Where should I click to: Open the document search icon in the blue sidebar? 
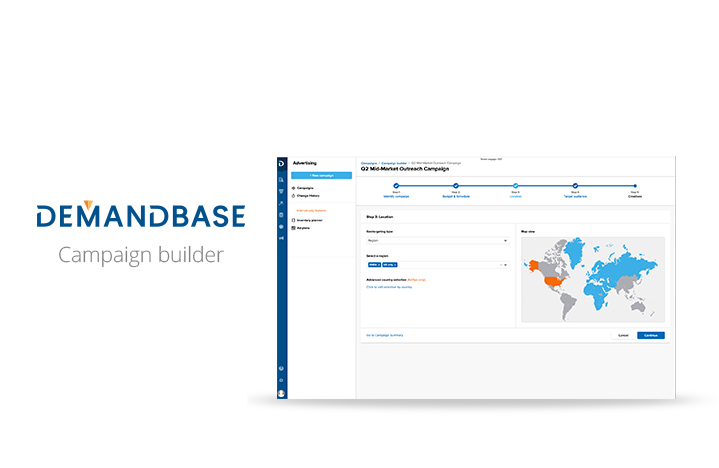coord(281,180)
